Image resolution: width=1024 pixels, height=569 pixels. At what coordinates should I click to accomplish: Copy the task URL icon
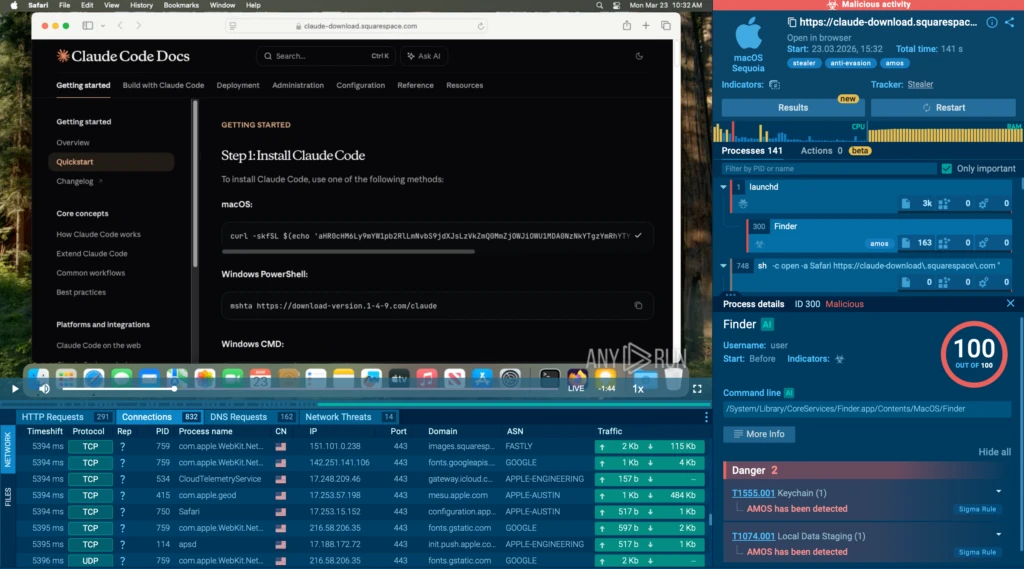[792, 22]
